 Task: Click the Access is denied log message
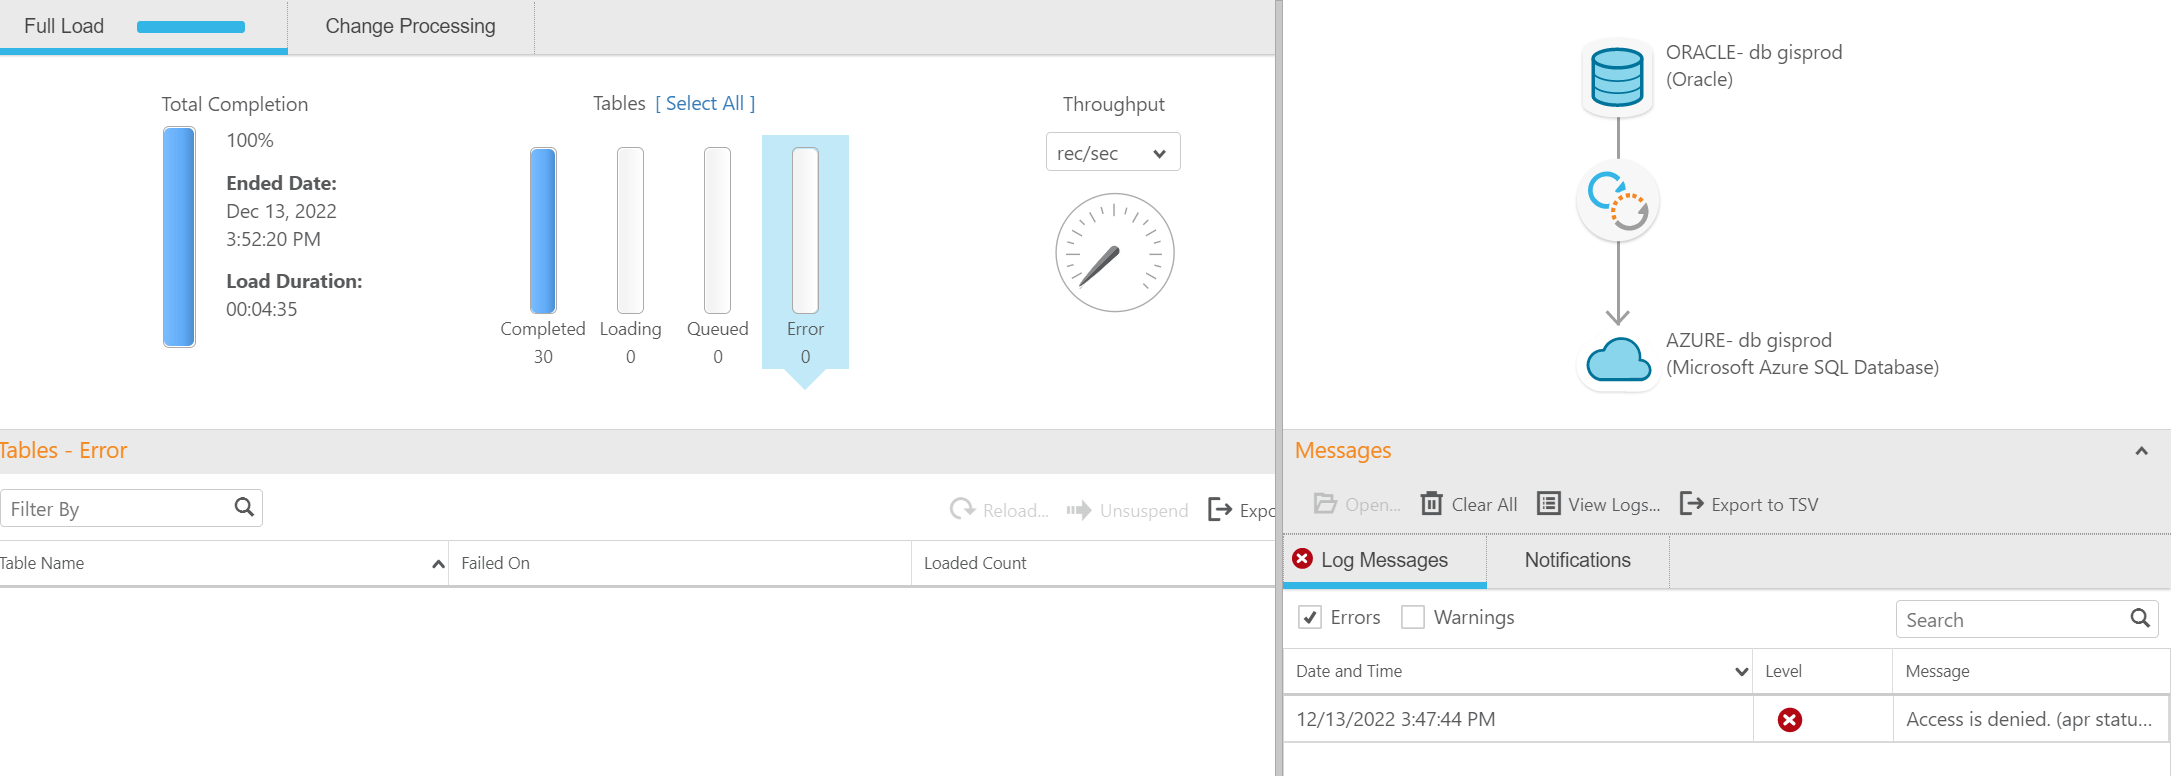coord(2028,720)
